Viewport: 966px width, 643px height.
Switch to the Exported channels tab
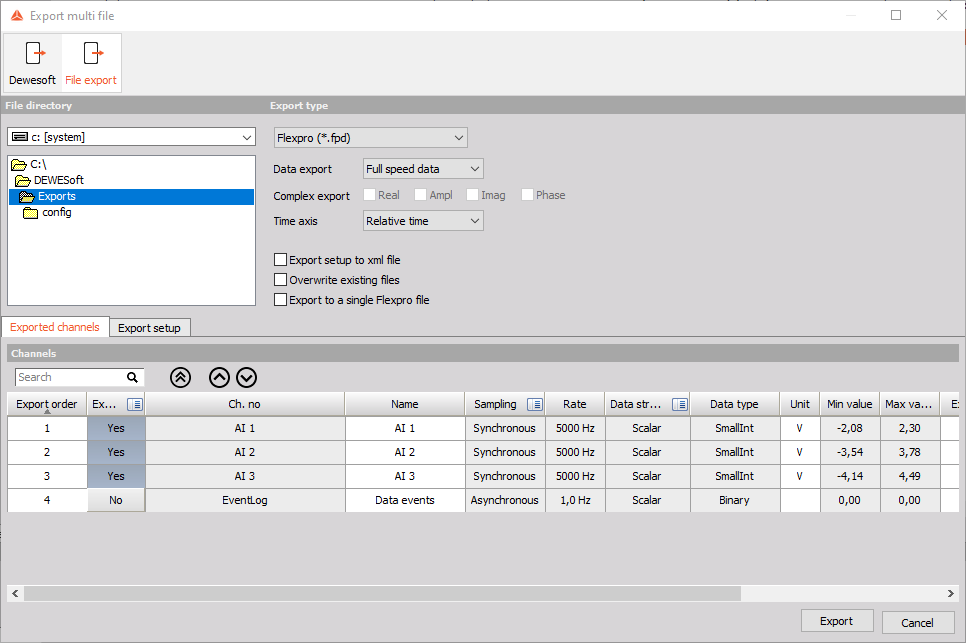coord(55,327)
